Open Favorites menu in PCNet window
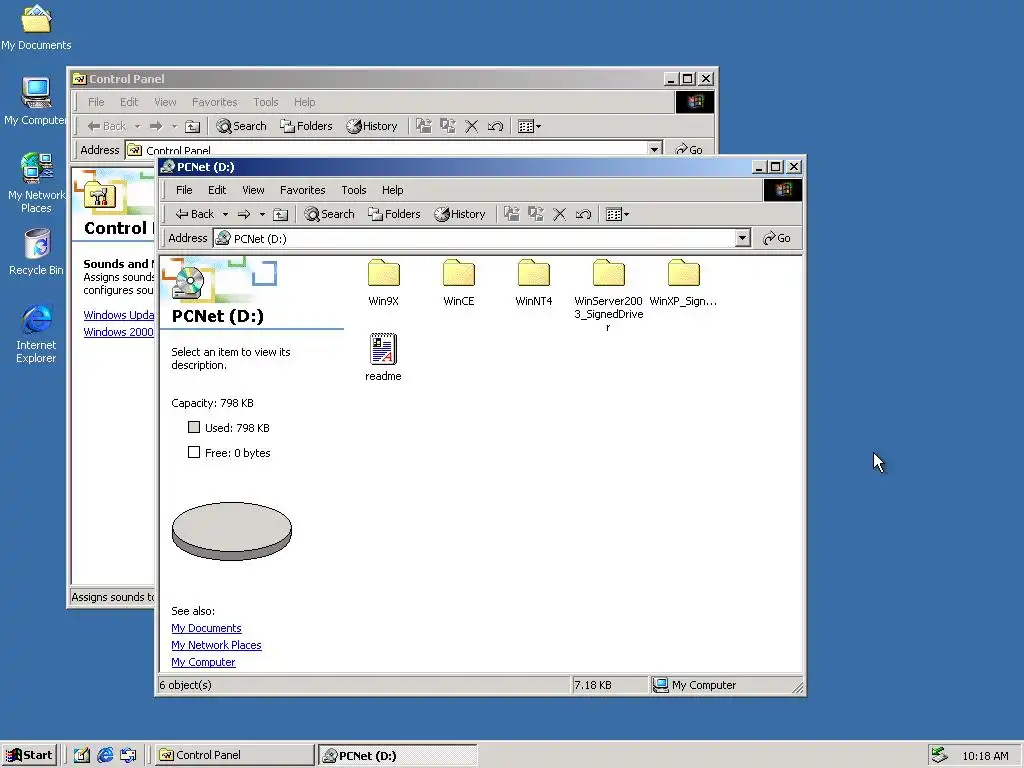1024x768 pixels. pyautogui.click(x=302, y=190)
